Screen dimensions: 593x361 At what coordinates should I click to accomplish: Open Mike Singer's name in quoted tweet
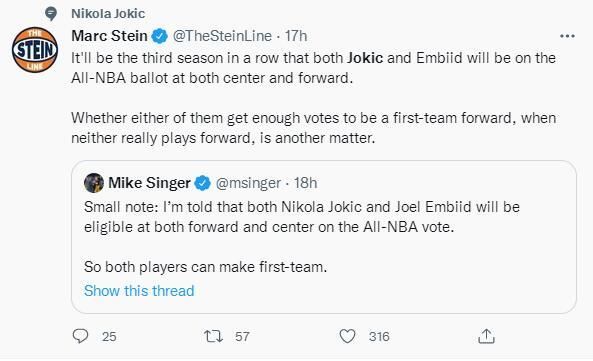149,183
